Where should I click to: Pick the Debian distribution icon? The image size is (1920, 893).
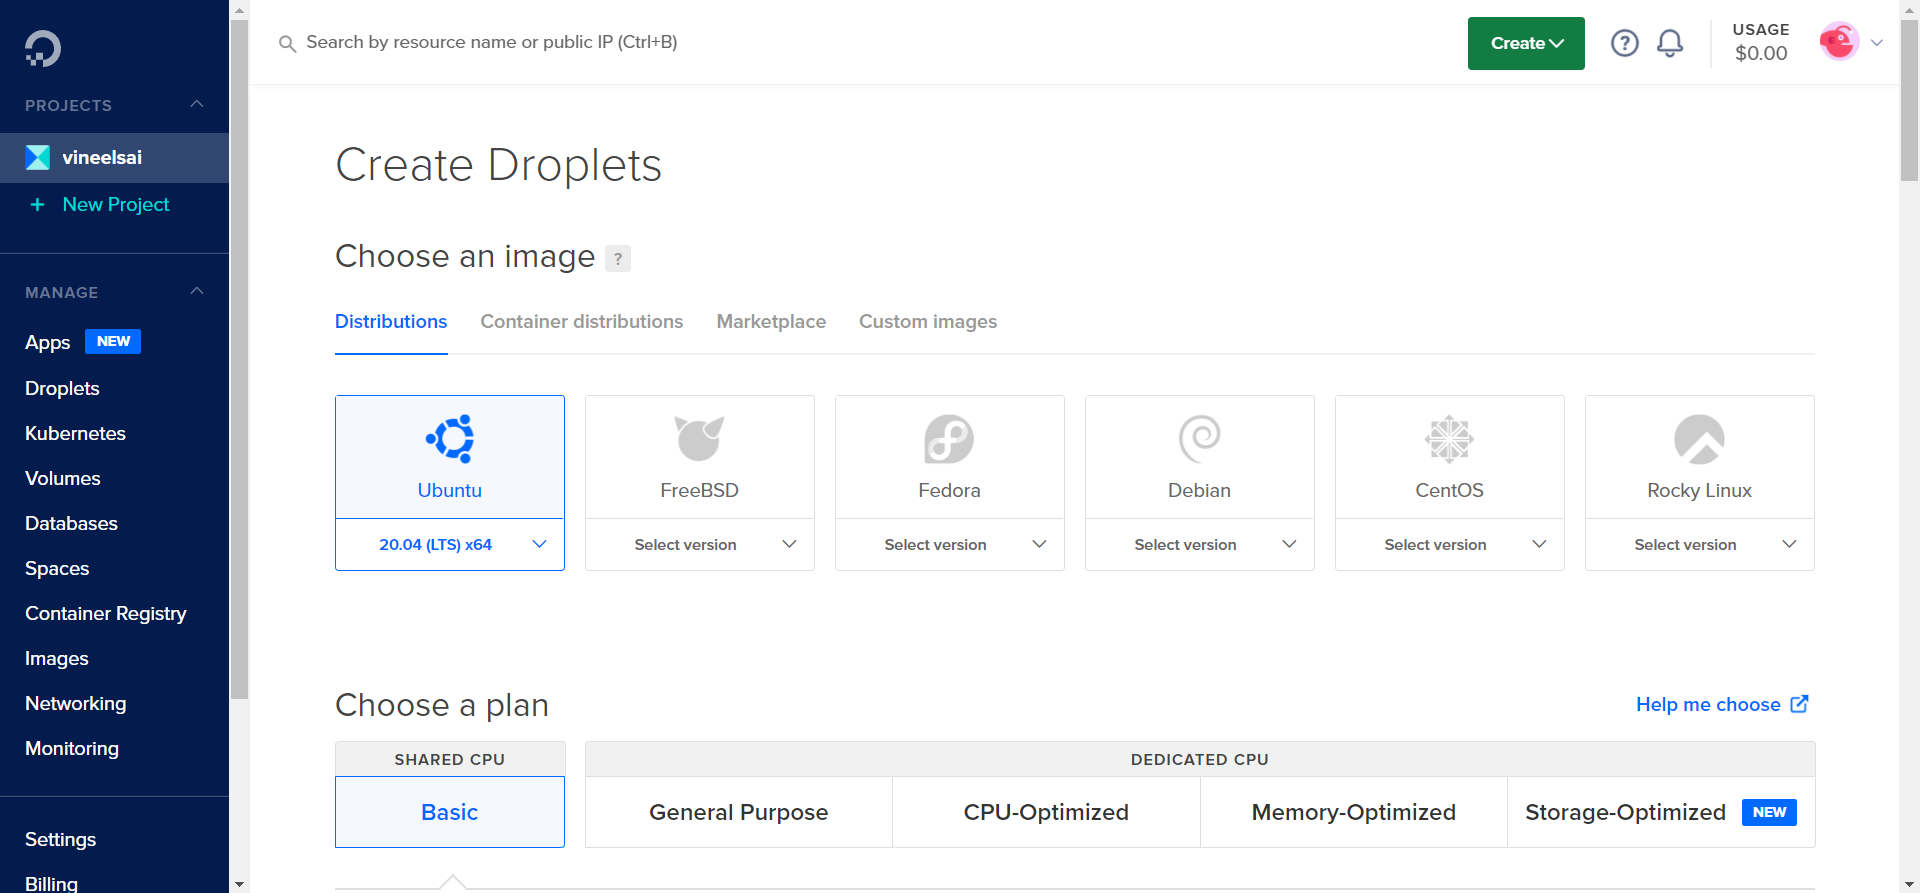click(x=1199, y=439)
